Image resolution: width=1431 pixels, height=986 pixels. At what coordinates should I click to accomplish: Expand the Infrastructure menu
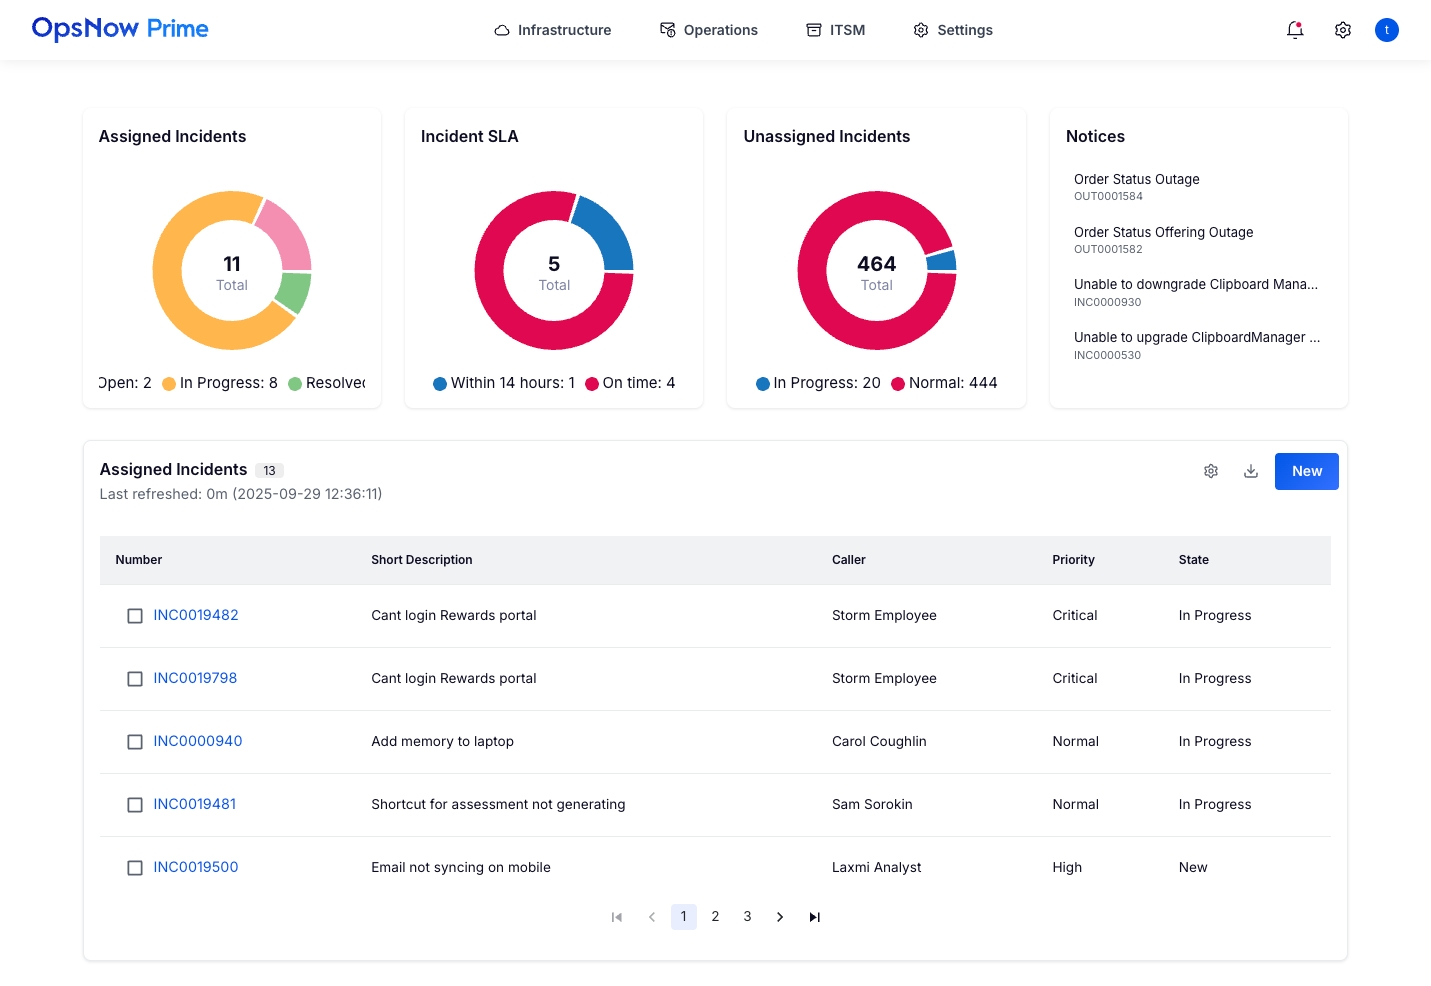[x=552, y=30]
